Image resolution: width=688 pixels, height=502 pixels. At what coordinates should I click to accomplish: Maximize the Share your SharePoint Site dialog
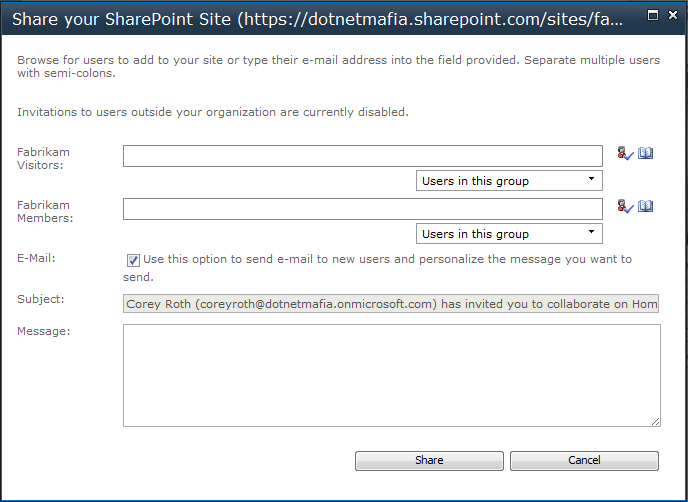(x=653, y=15)
